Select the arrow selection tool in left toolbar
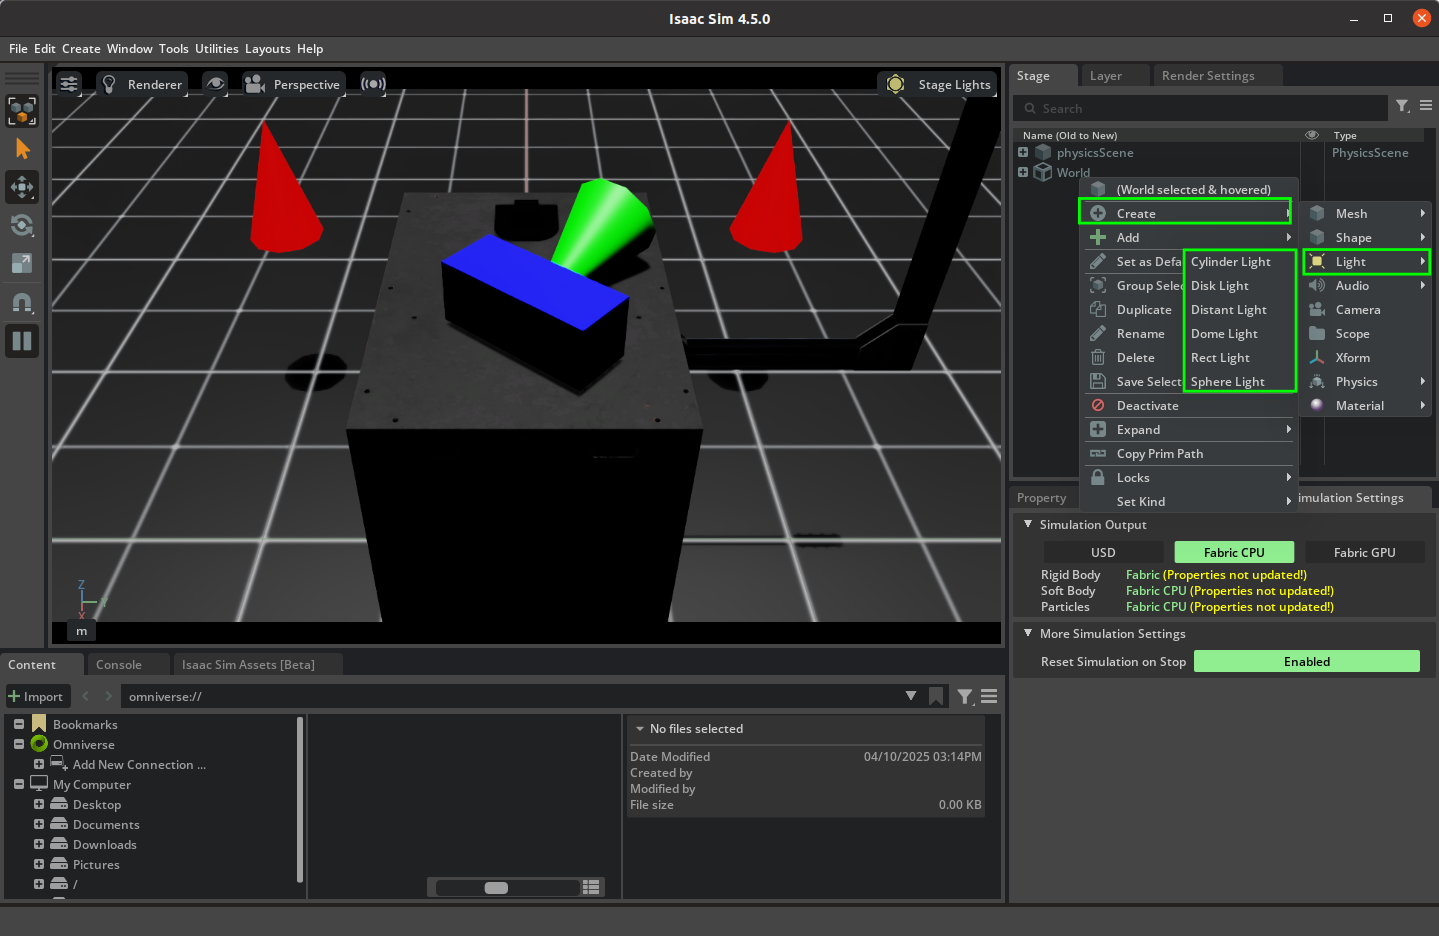 click(x=22, y=149)
